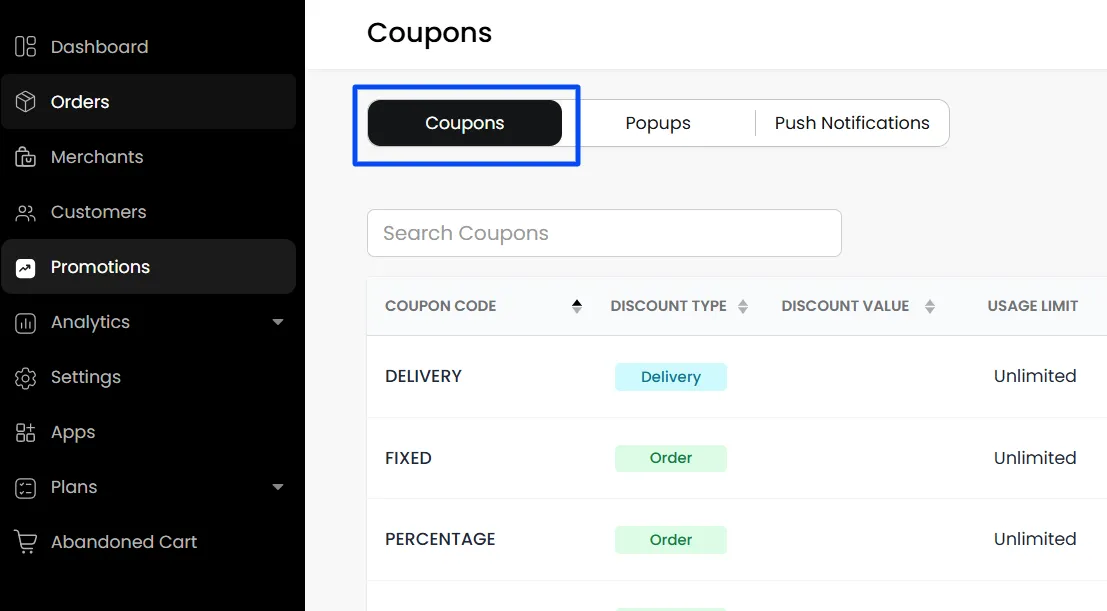The height and width of the screenshot is (611, 1107).
Task: Select the Customers people icon
Action: tap(25, 212)
